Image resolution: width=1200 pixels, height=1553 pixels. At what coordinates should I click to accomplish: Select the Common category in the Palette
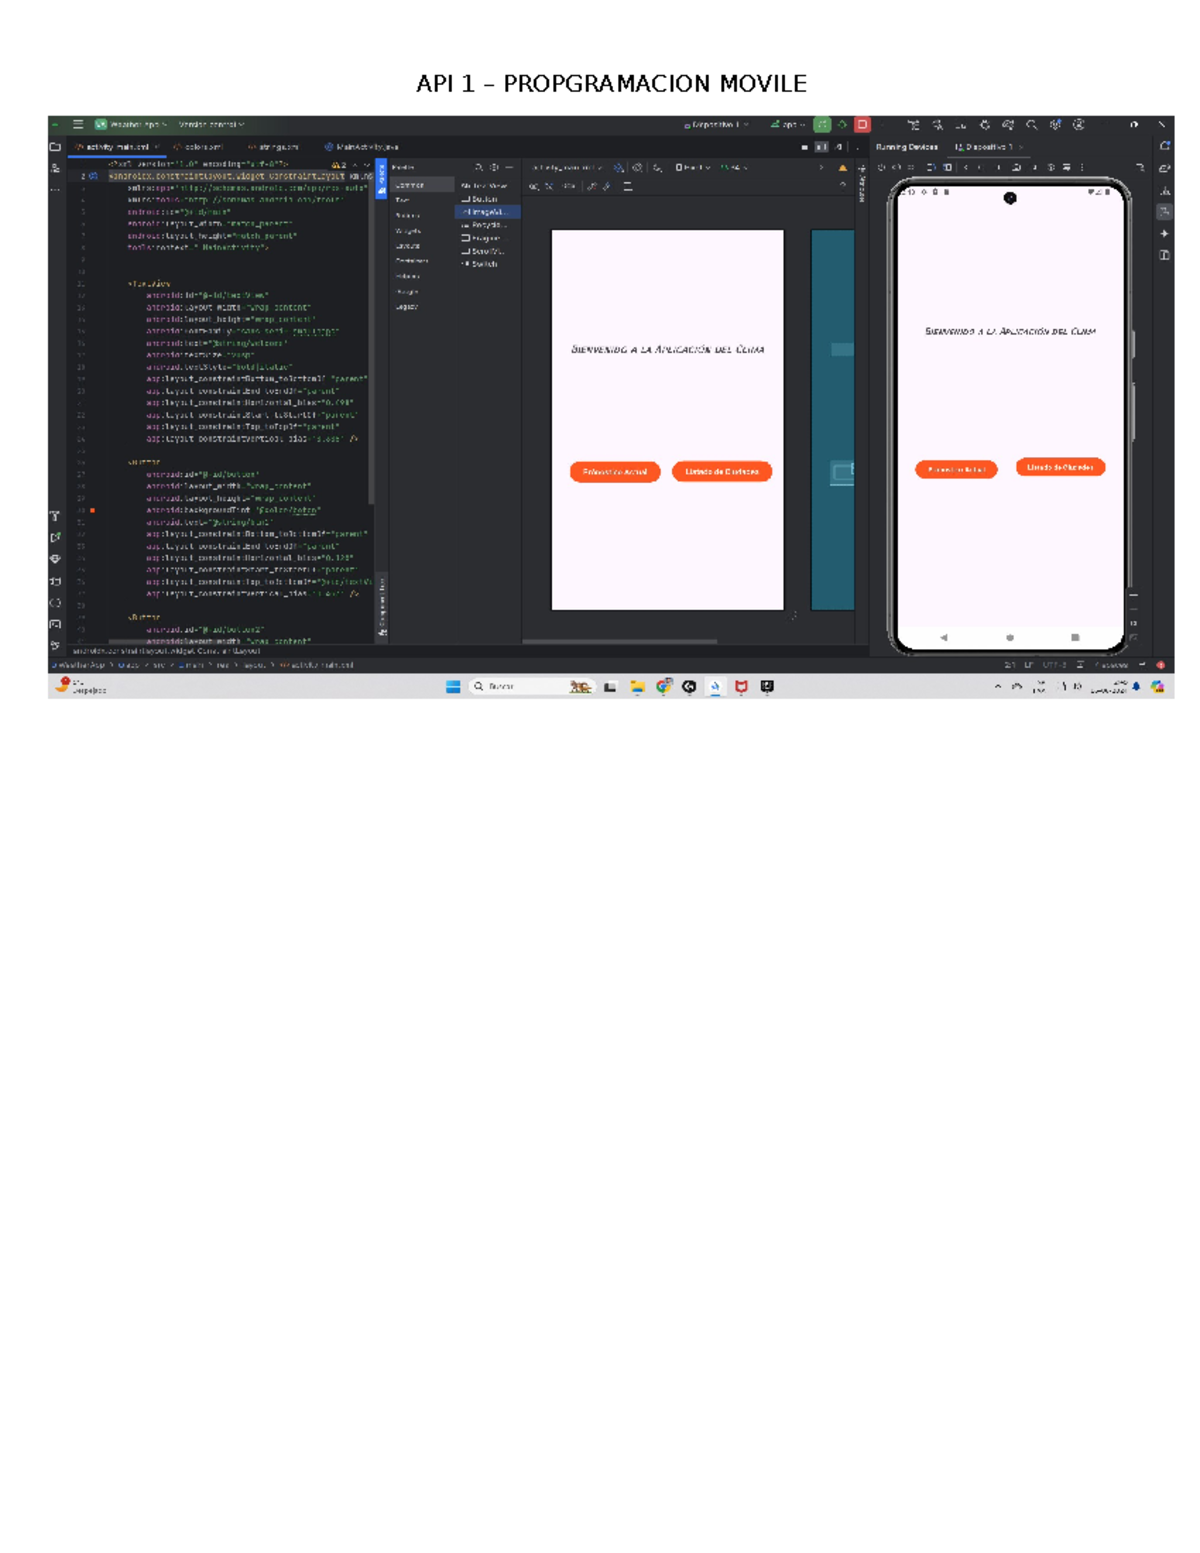[410, 184]
